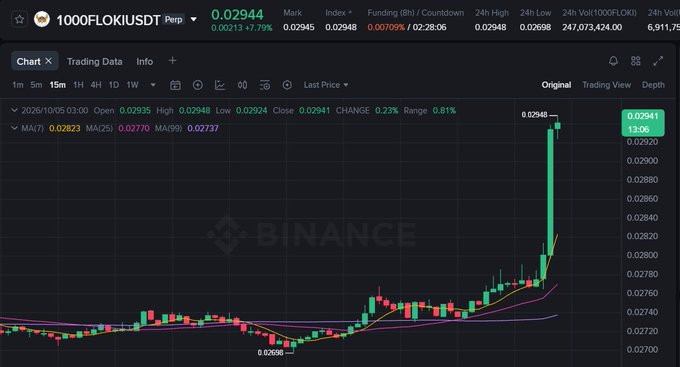Change candlestick chart style icon

coord(242,85)
